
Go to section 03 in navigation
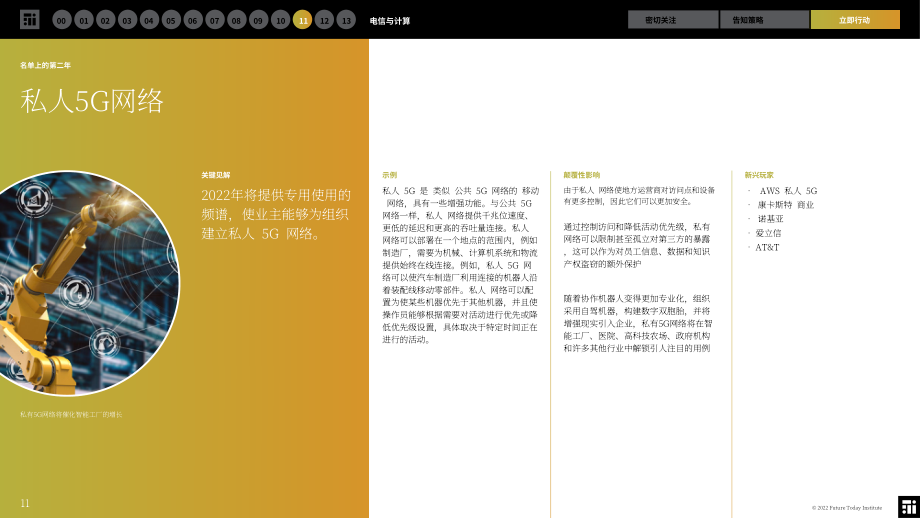coord(127,20)
